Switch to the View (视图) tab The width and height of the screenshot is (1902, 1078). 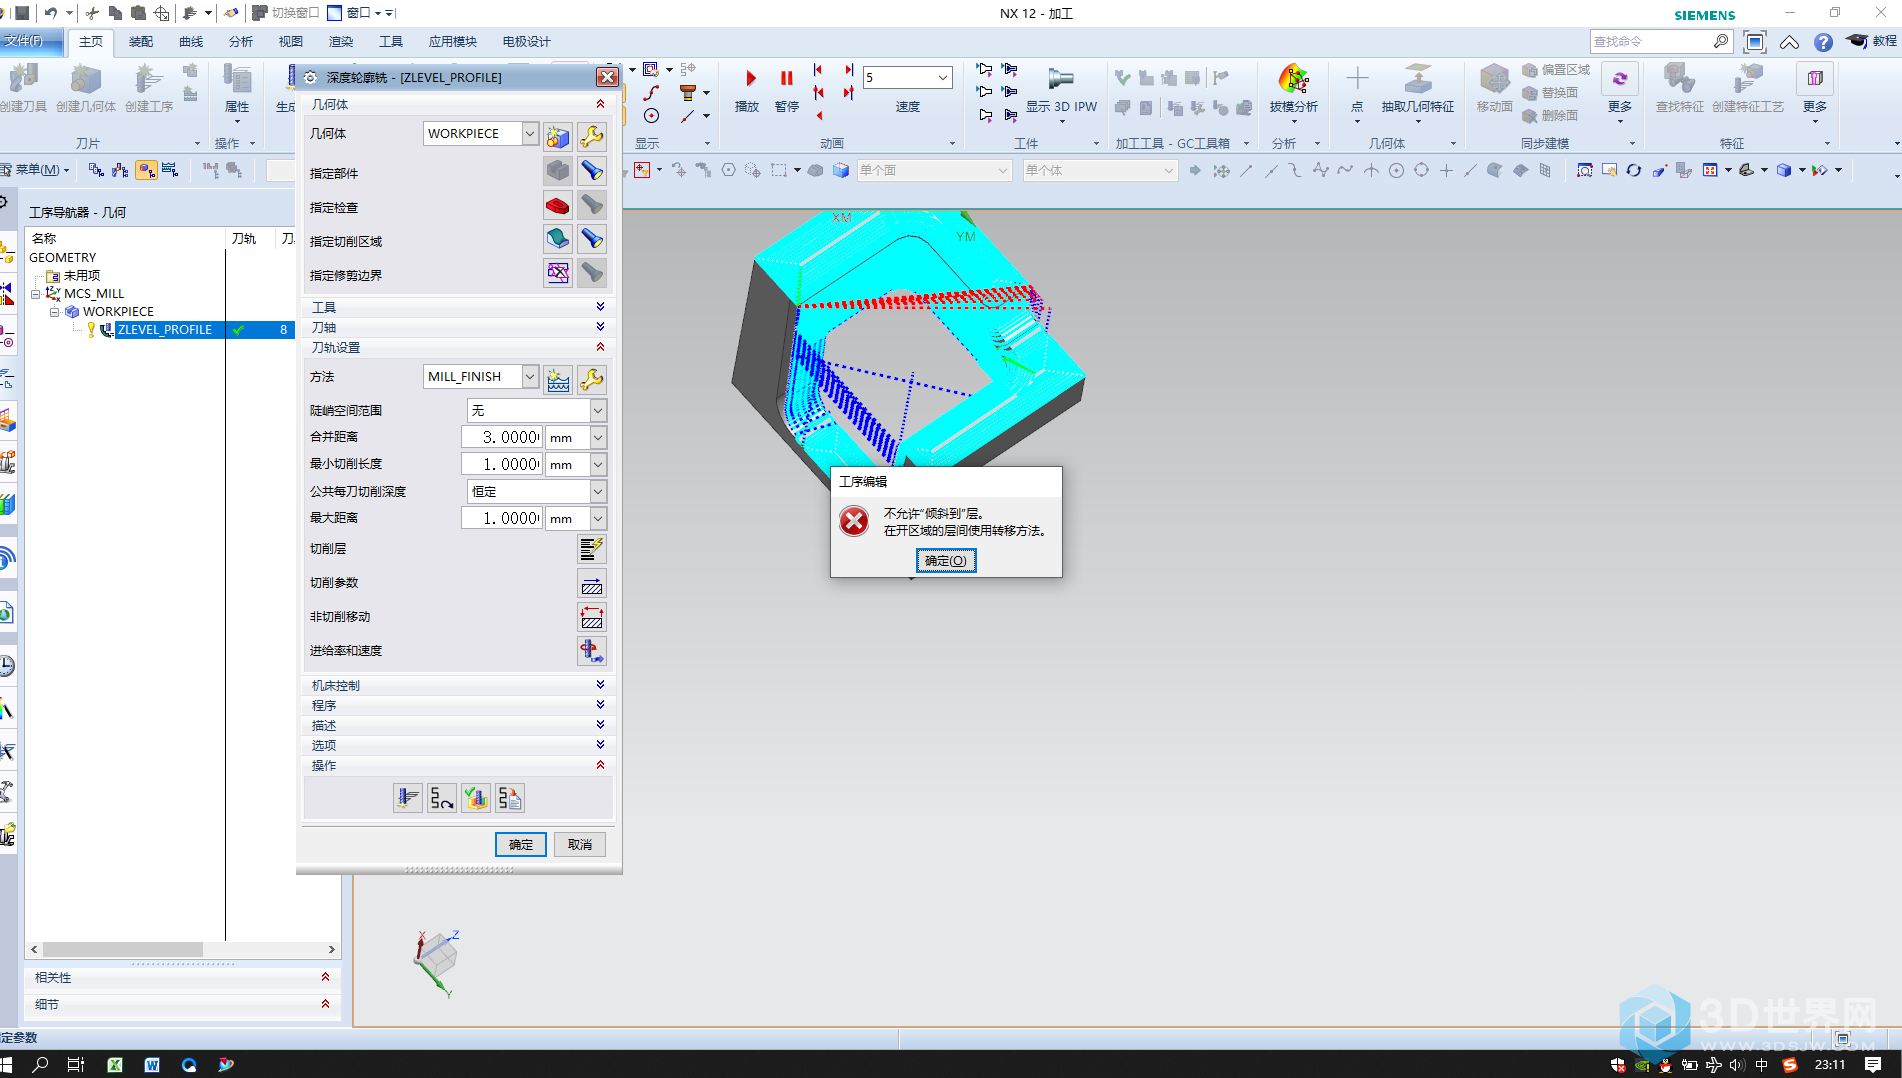tap(291, 41)
